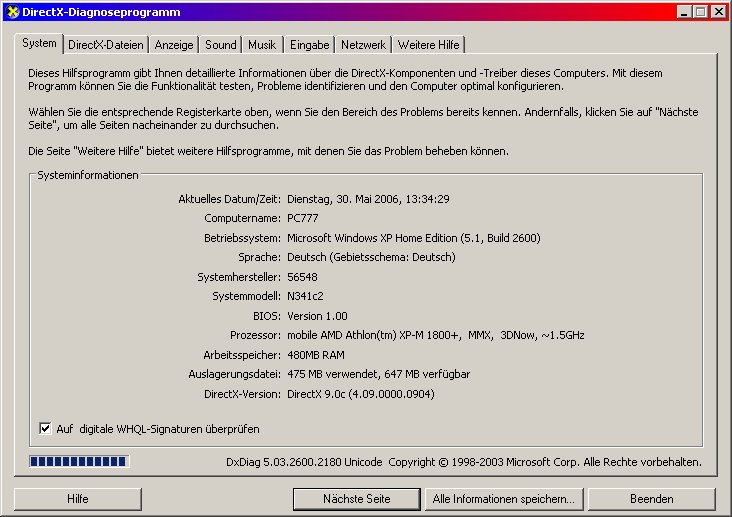732x517 pixels.
Task: Click the Systeminformationen group label
Action: point(88,175)
